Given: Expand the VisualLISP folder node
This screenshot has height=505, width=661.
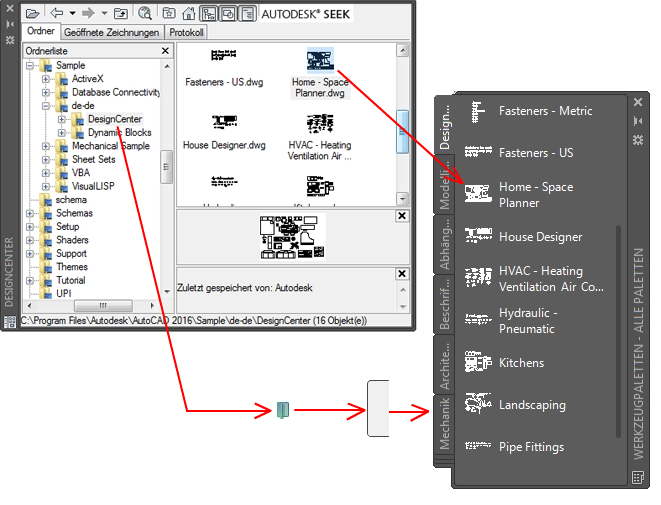Looking at the screenshot, I should pyautogui.click(x=46, y=187).
